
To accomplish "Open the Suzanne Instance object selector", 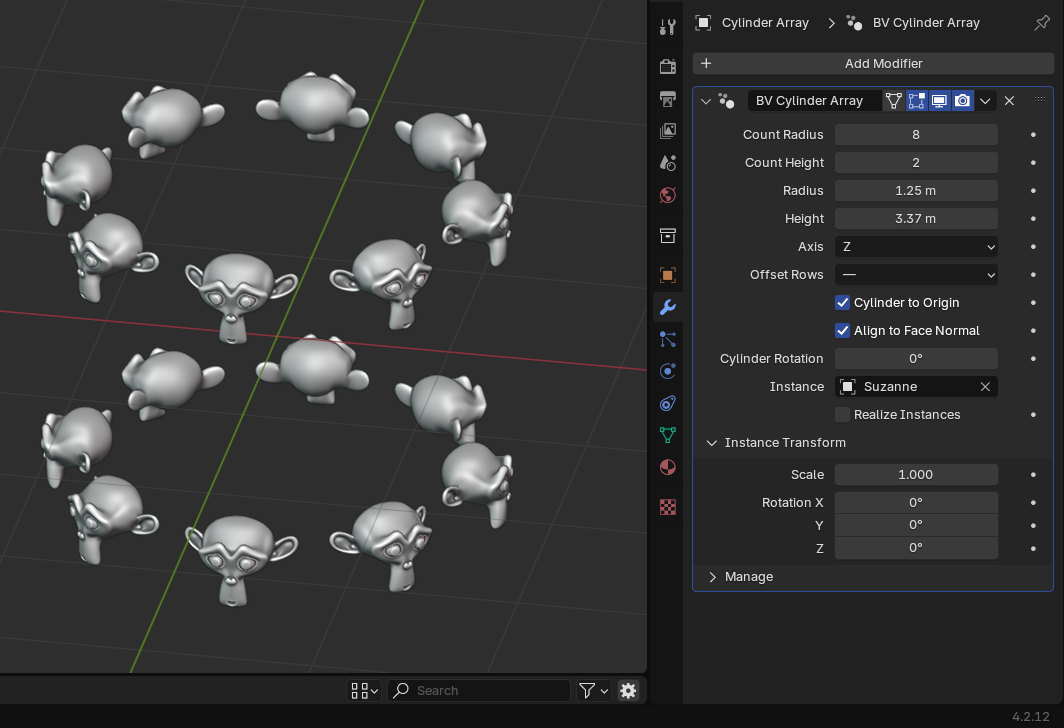I will (x=906, y=387).
